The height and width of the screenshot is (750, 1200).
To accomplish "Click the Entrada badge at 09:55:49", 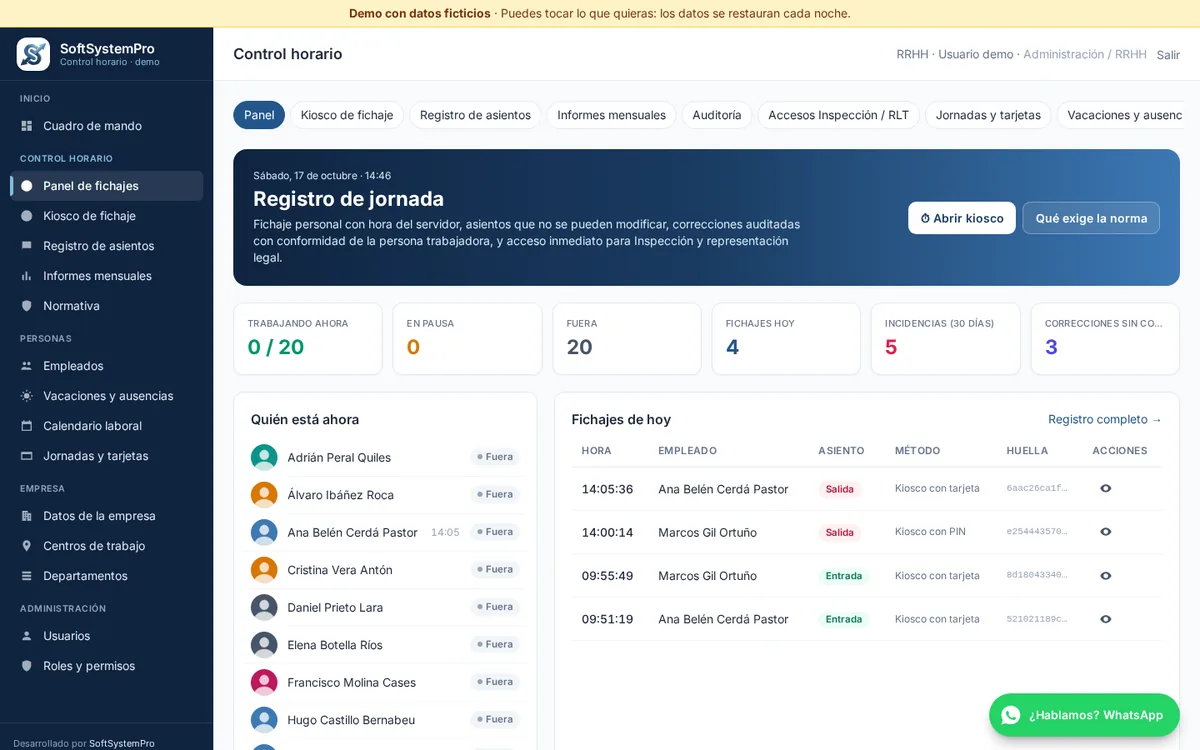I will click(x=844, y=576).
